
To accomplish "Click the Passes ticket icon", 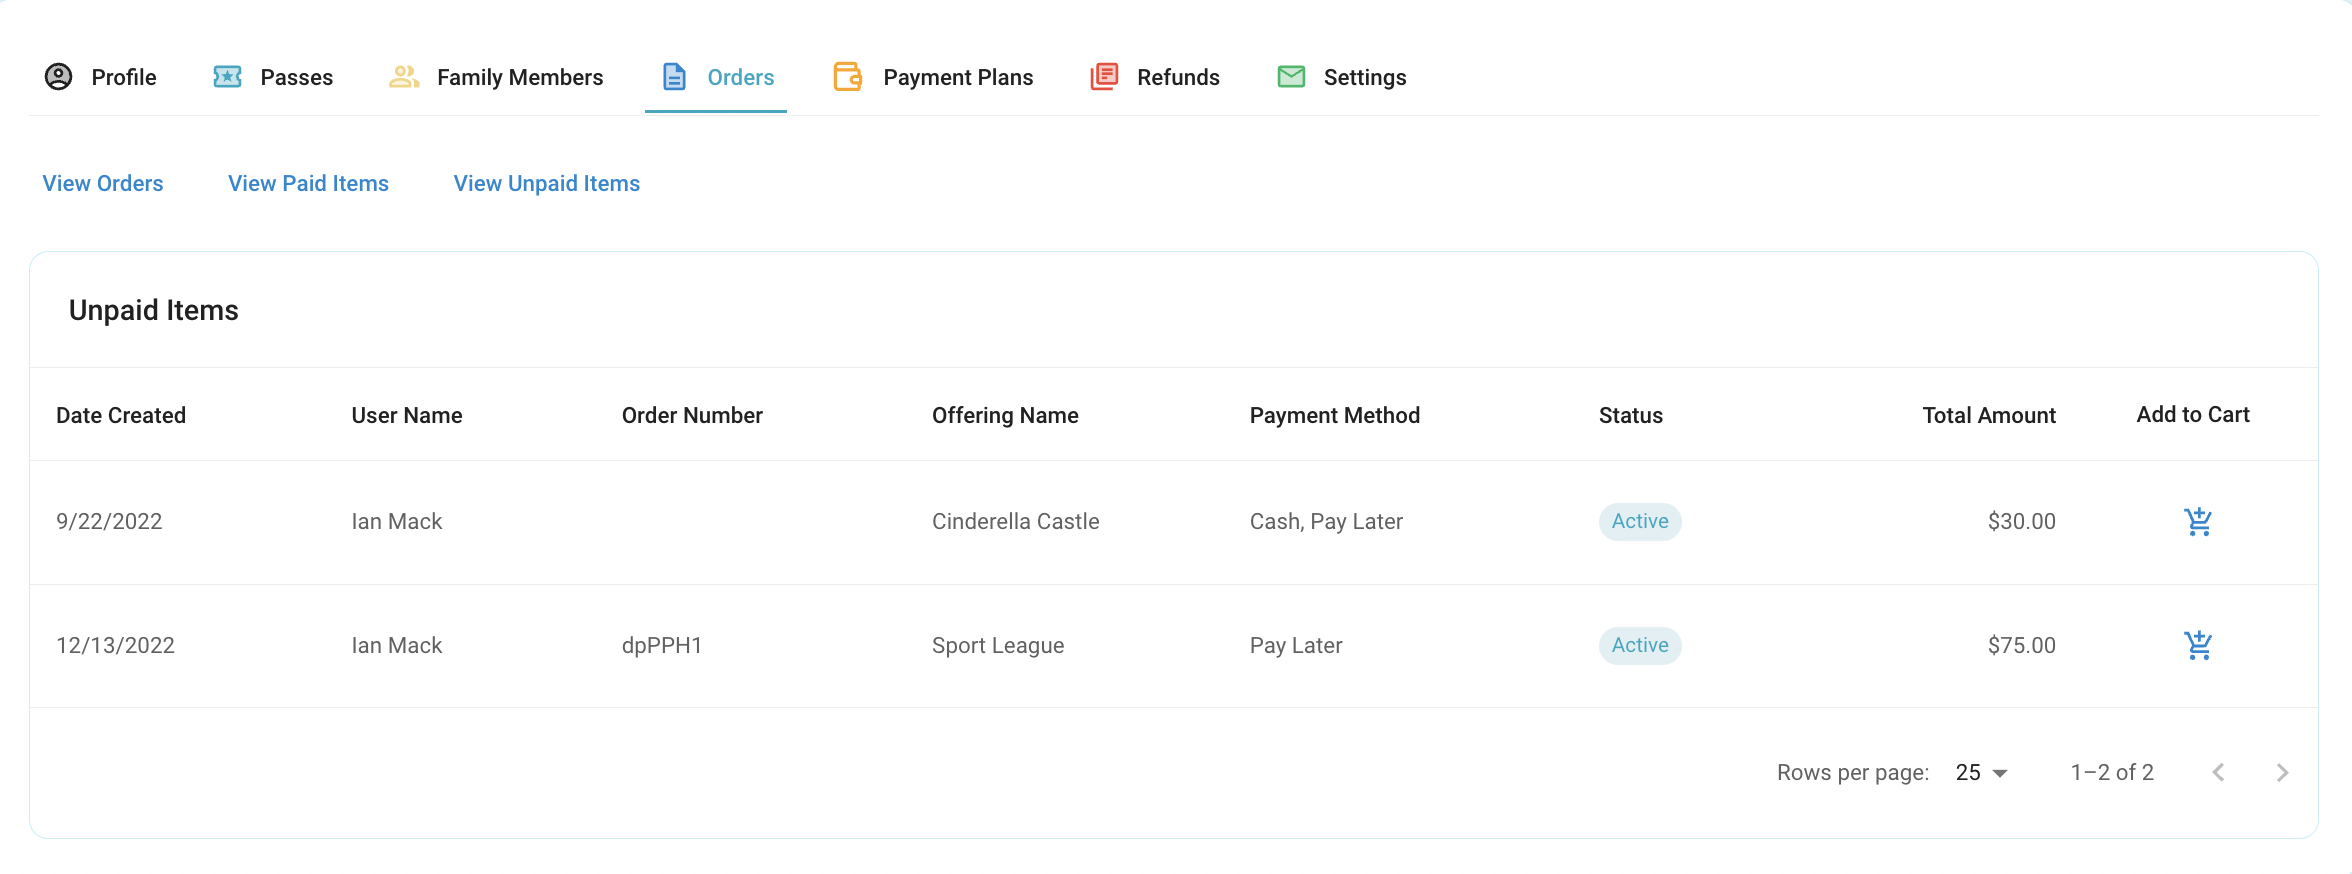I will click(228, 77).
